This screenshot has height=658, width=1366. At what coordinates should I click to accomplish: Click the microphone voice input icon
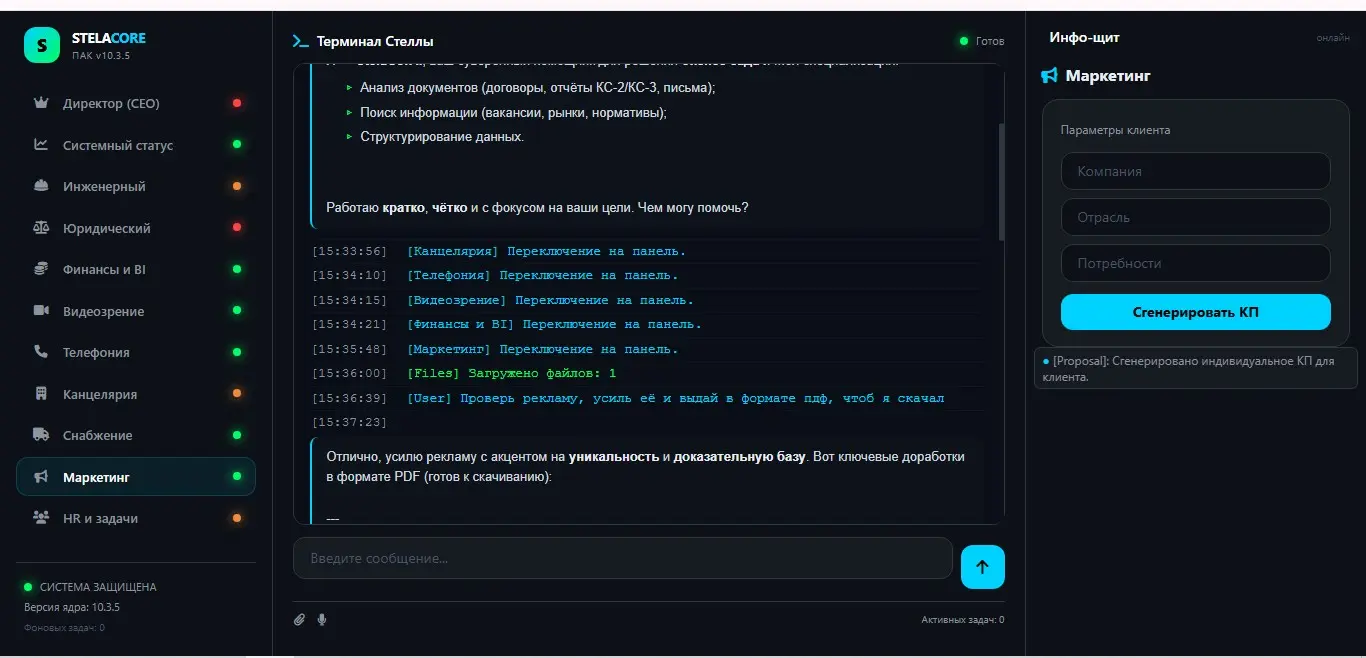coord(322,620)
